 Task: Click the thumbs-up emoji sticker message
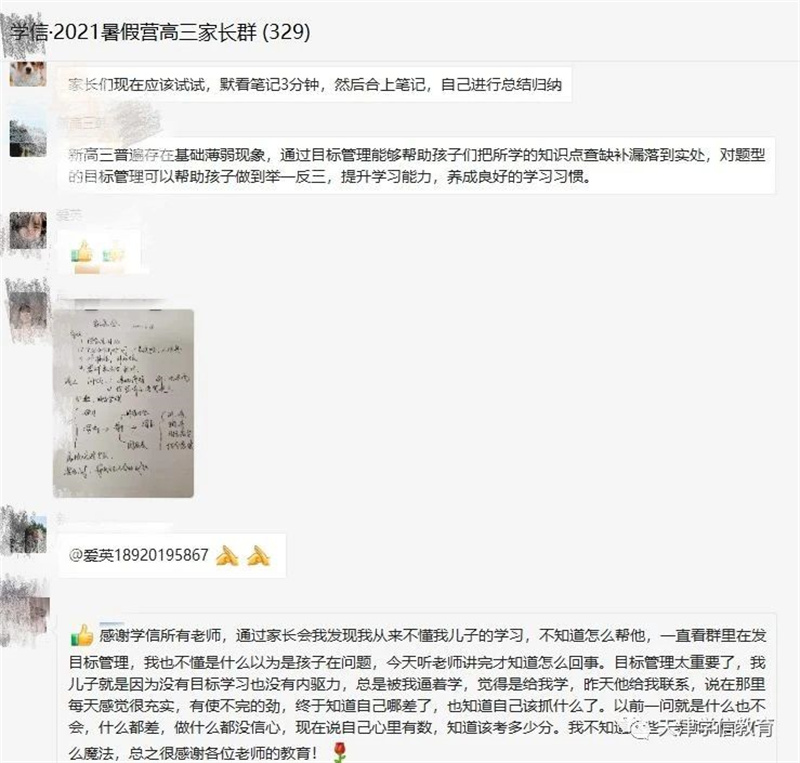tap(99, 252)
